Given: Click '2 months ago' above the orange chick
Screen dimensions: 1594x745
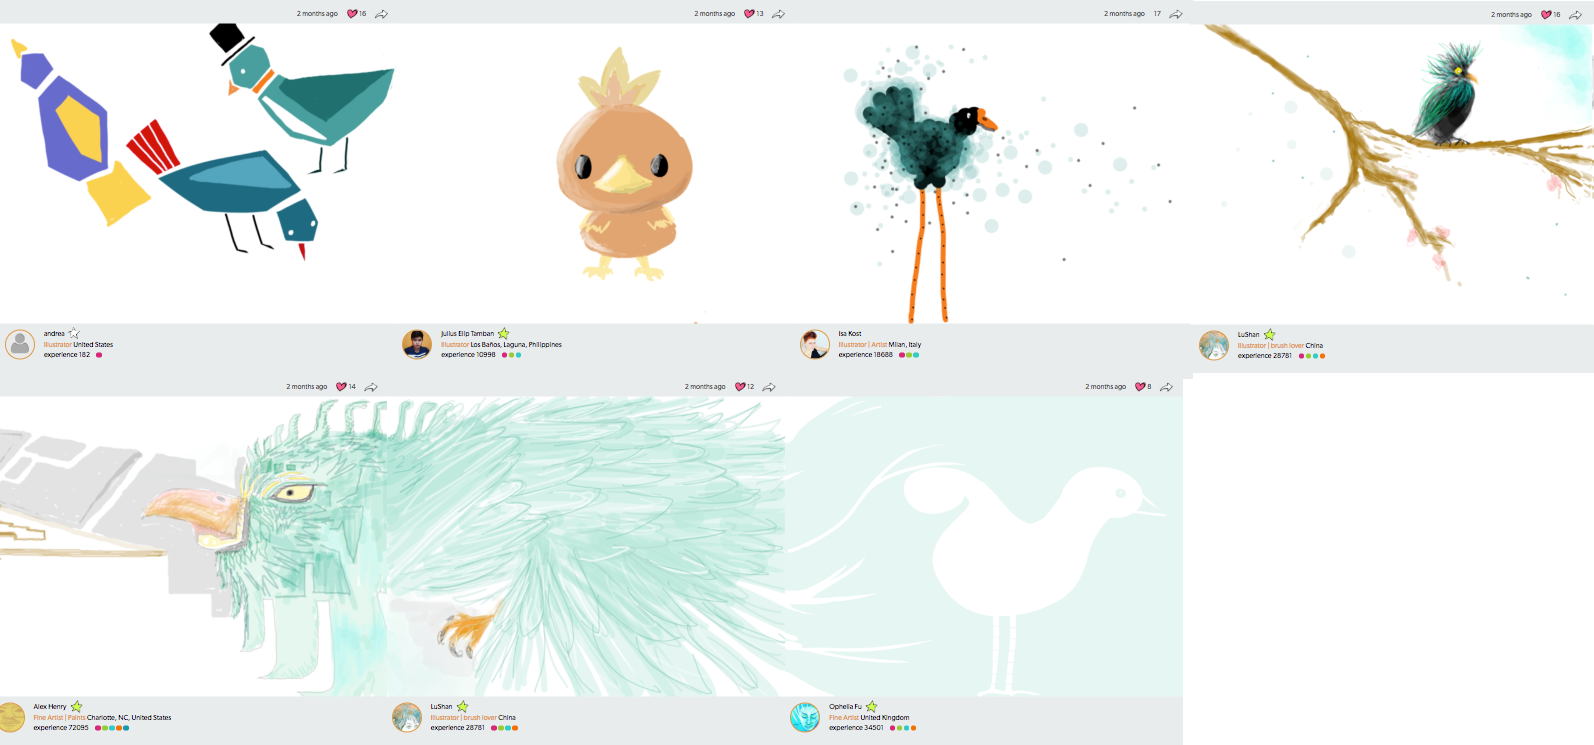Looking at the screenshot, I should [x=714, y=14].
